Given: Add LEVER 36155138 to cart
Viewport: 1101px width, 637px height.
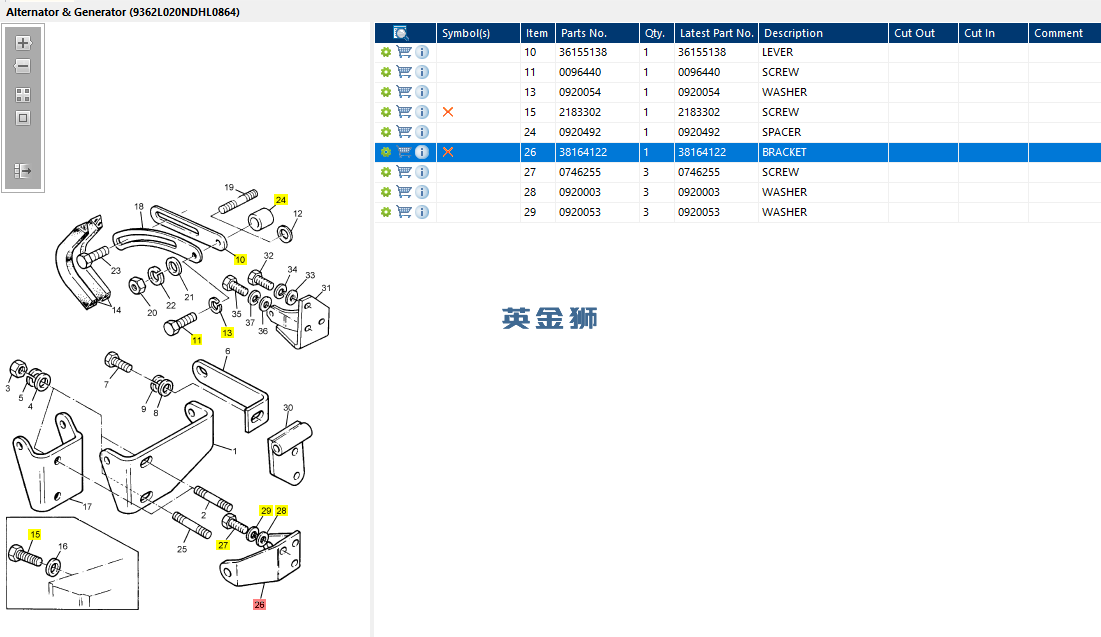Looking at the screenshot, I should point(404,52).
